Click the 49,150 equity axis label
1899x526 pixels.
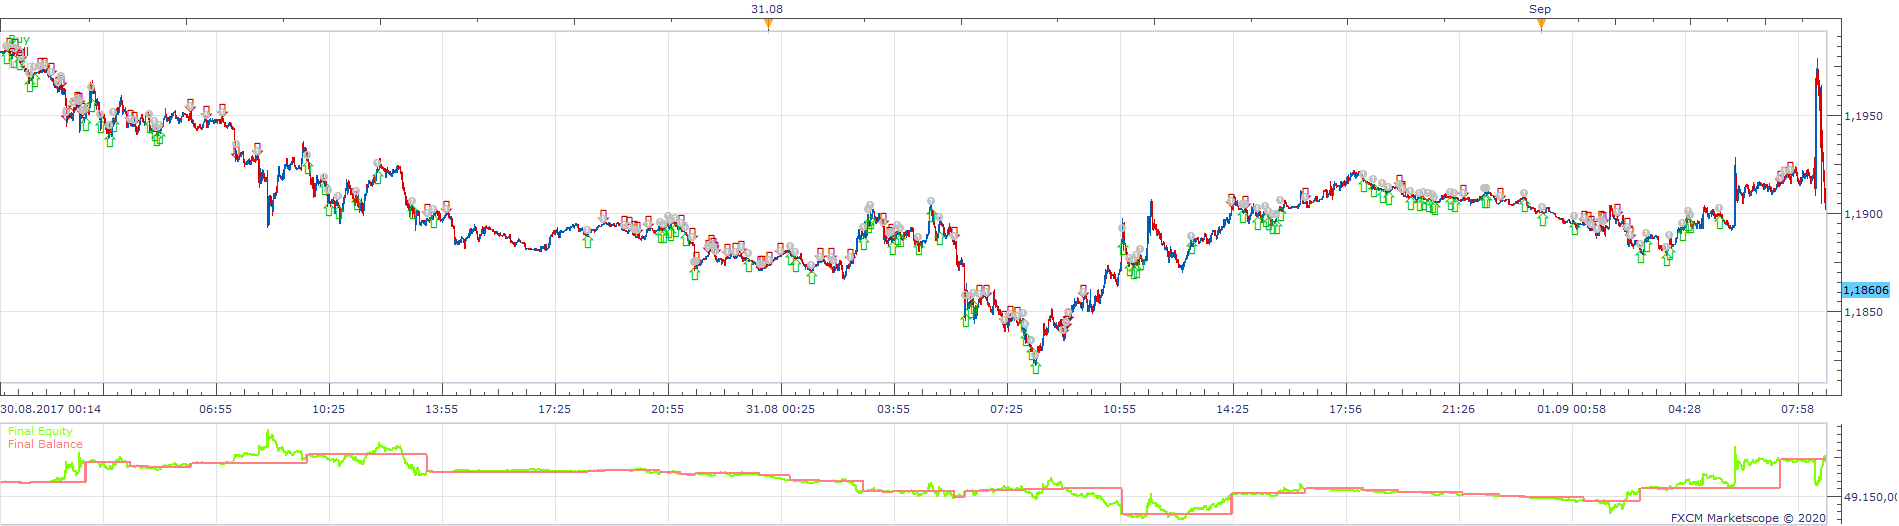coord(1870,496)
